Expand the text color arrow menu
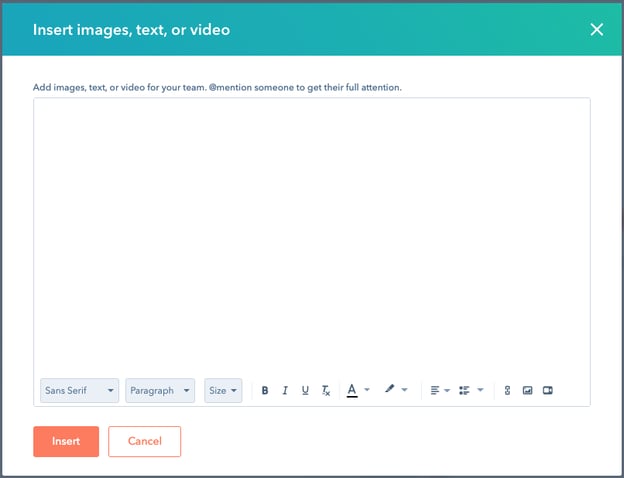This screenshot has width=624, height=478. pyautogui.click(x=367, y=390)
